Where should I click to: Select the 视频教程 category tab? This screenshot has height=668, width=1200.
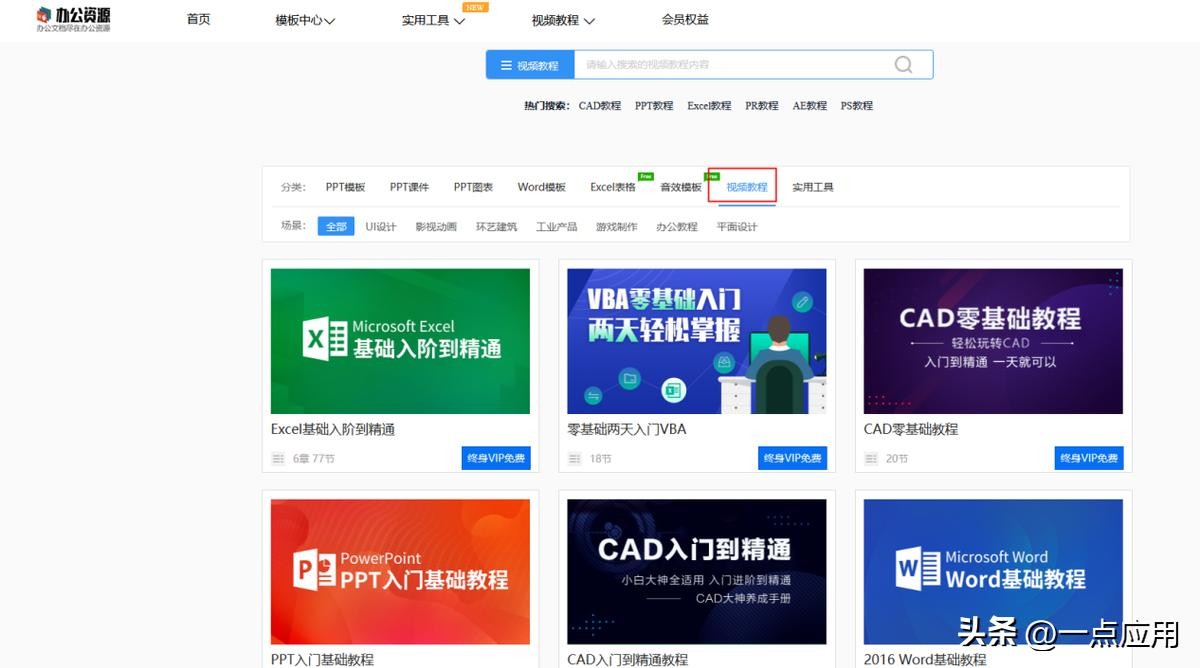(746, 187)
